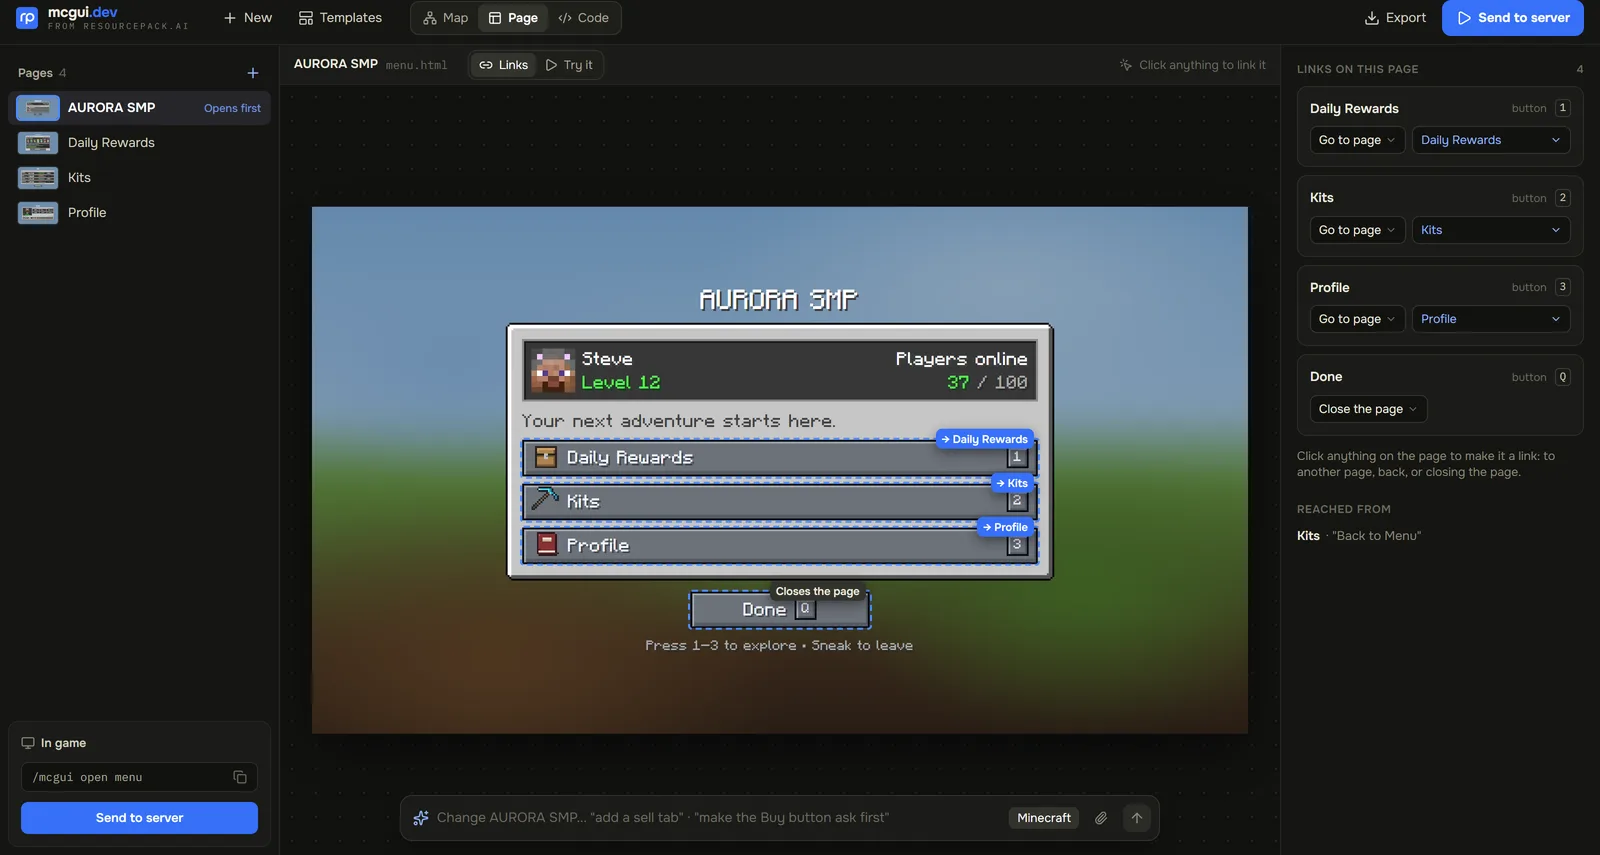Click the Done button in the preview
Screen dimensions: 1600x855
(780, 609)
